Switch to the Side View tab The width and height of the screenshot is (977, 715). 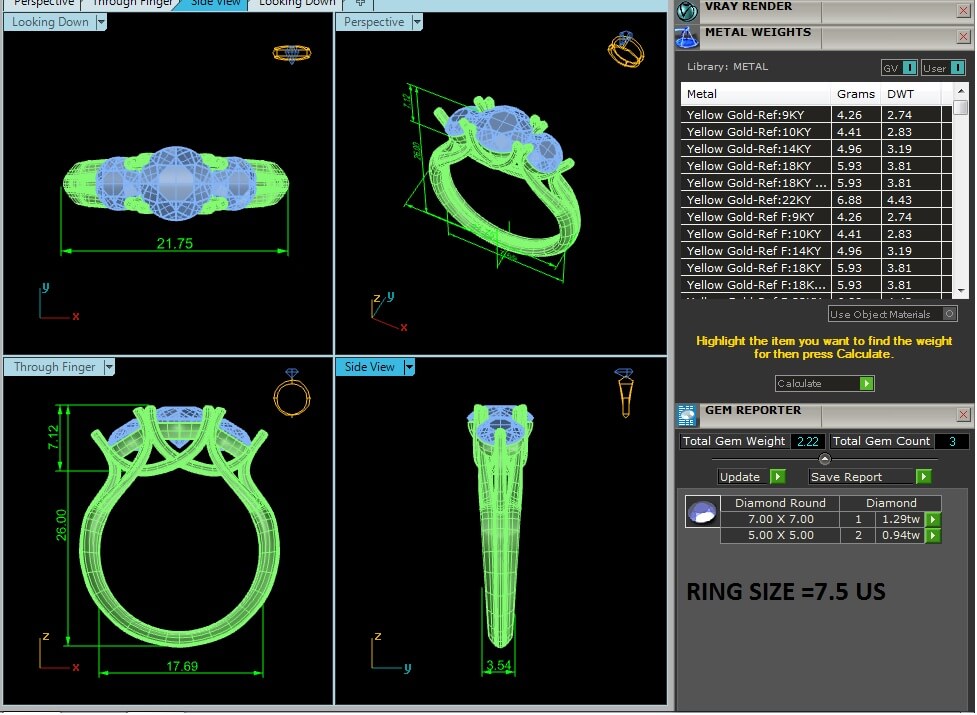(x=215, y=3)
